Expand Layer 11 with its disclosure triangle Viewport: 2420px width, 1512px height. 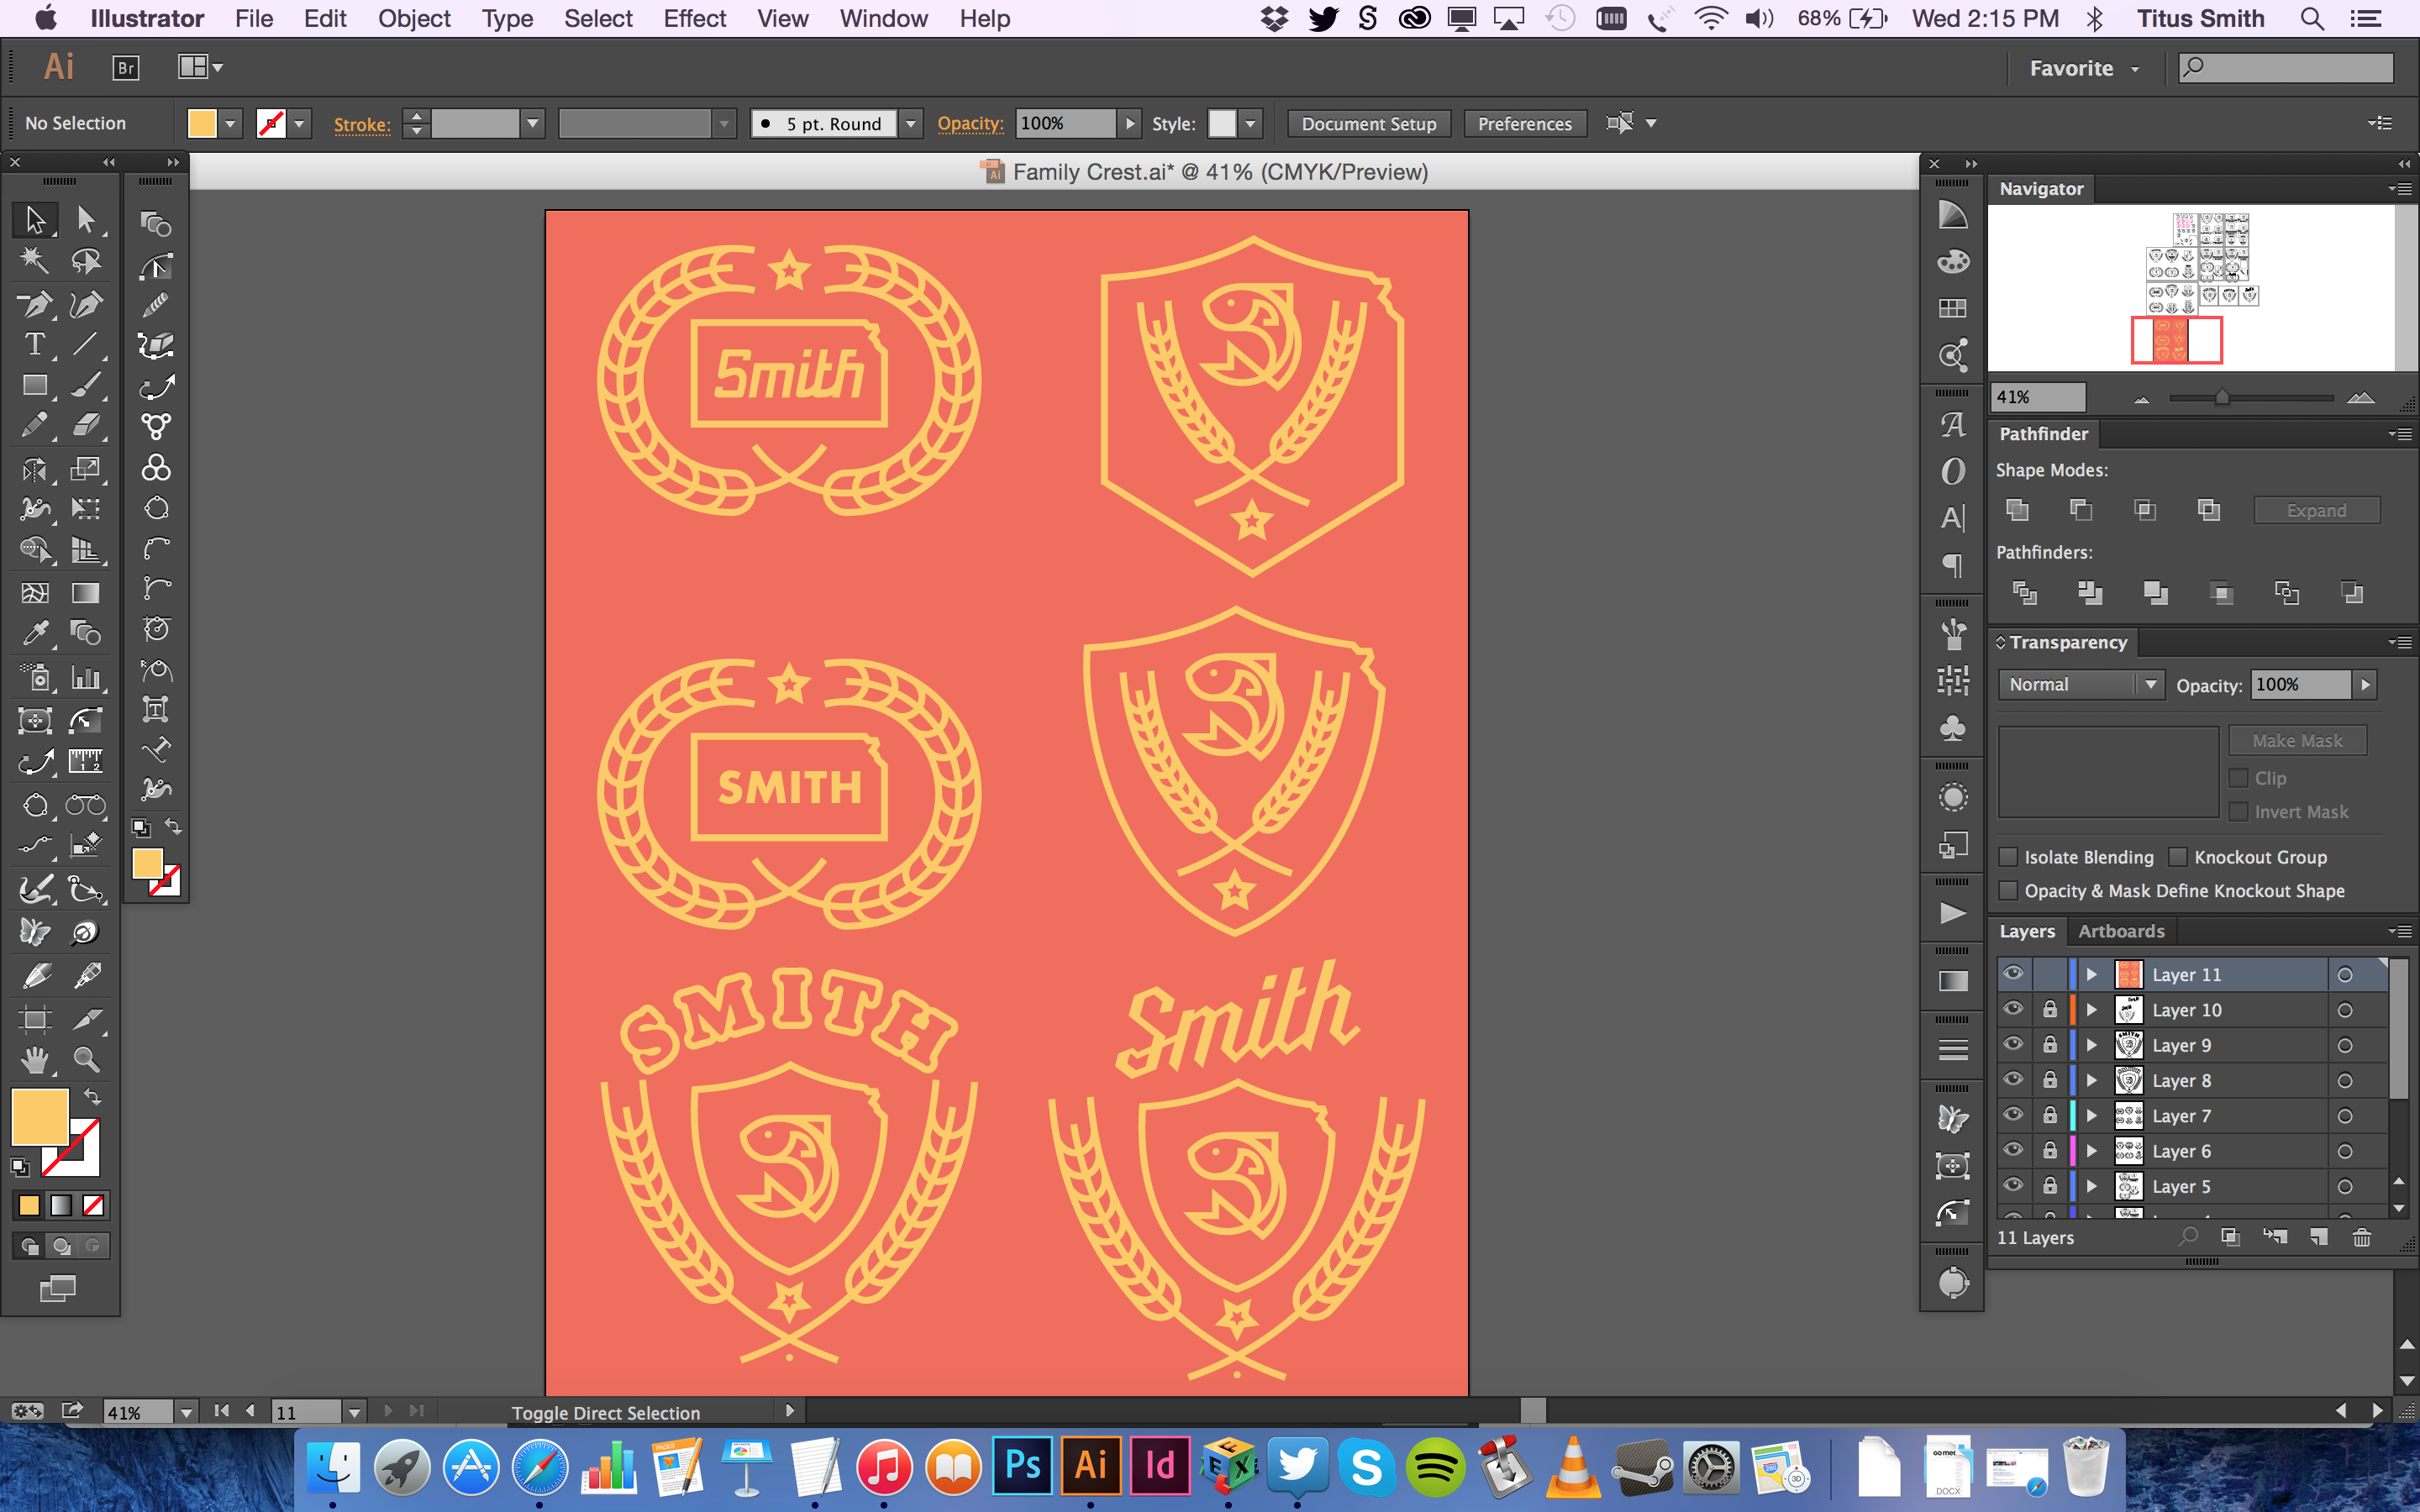point(2091,974)
